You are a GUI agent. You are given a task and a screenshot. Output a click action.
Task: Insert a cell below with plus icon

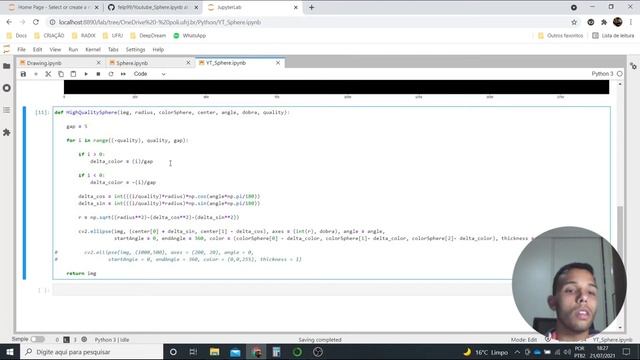pyautogui.click(x=36, y=74)
